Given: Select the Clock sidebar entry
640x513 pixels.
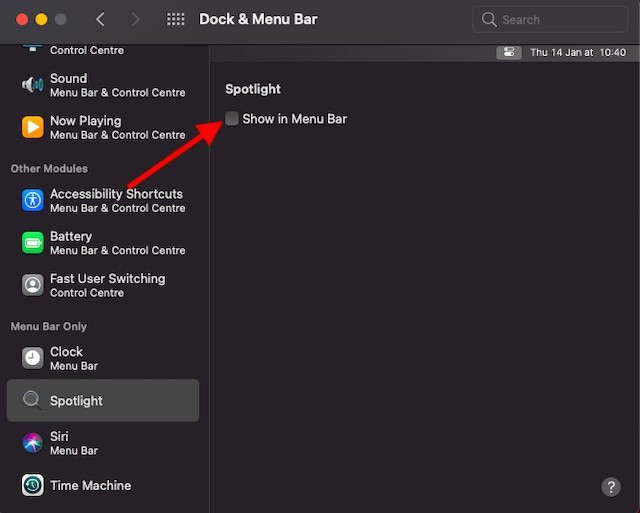Looking at the screenshot, I should [103, 358].
